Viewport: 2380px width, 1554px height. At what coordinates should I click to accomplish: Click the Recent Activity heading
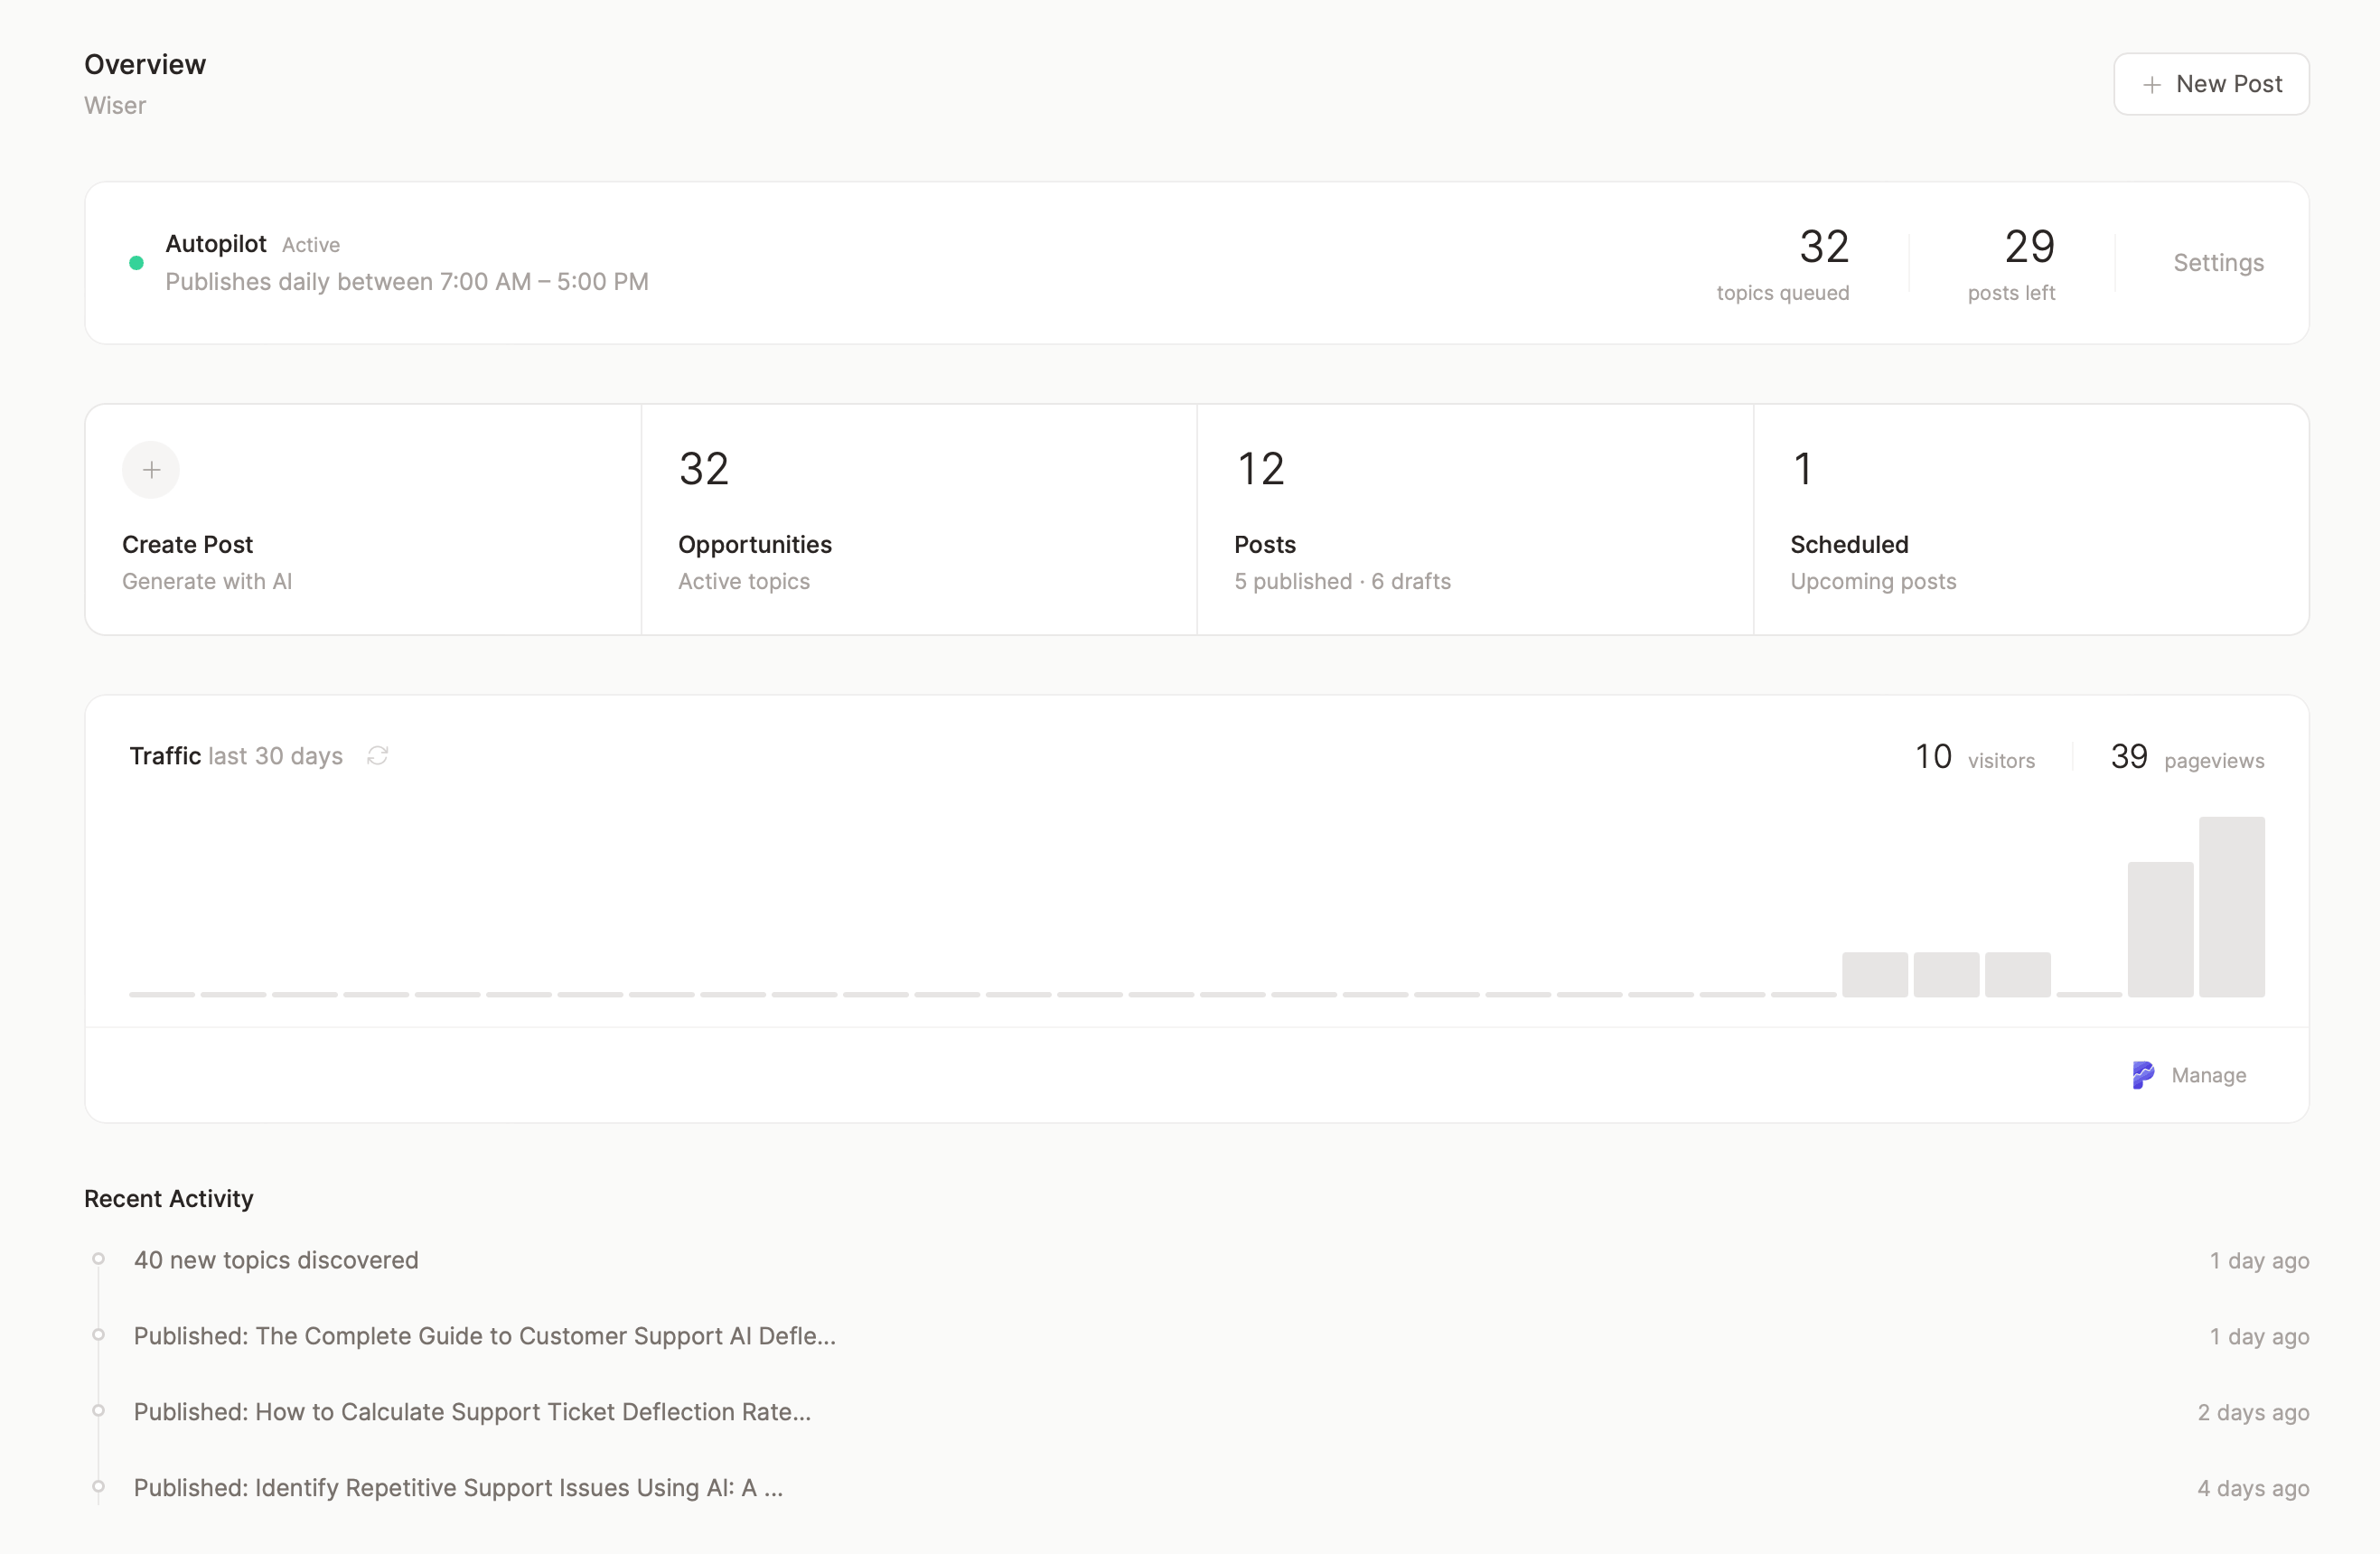pos(169,1199)
